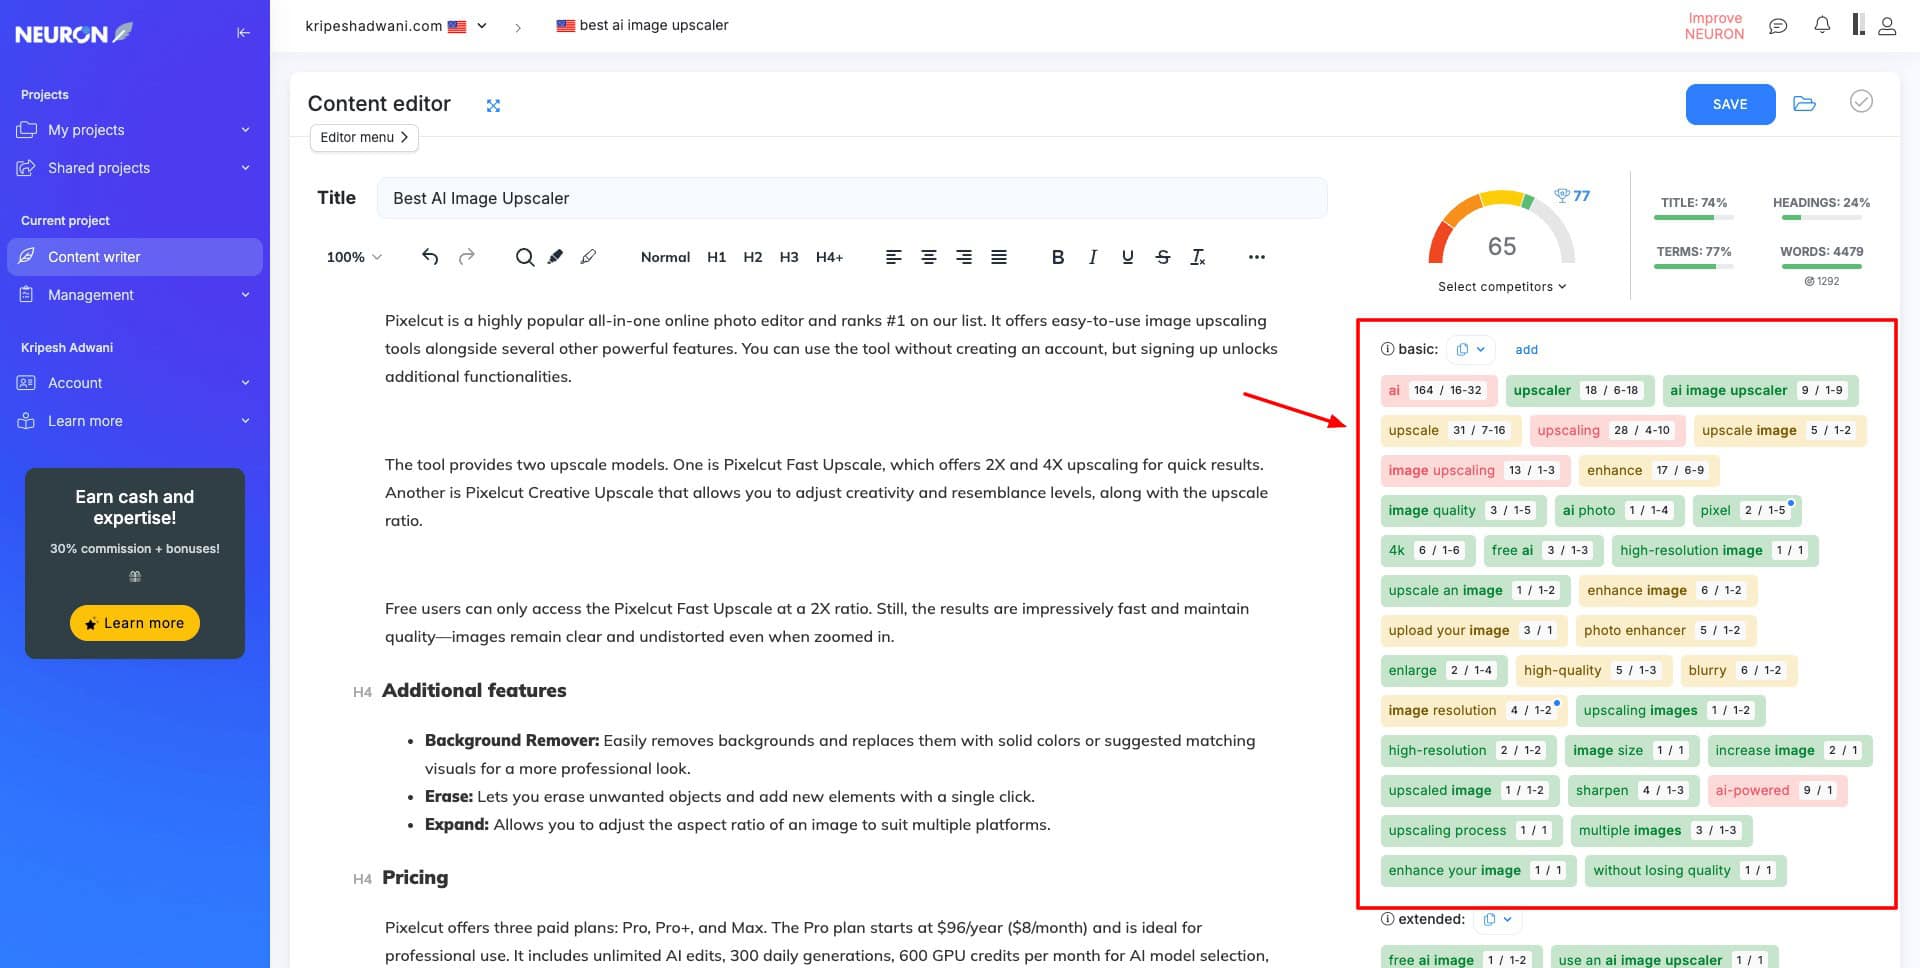The image size is (1920, 968).
Task: Toggle italic text formatting
Action: [x=1093, y=257]
